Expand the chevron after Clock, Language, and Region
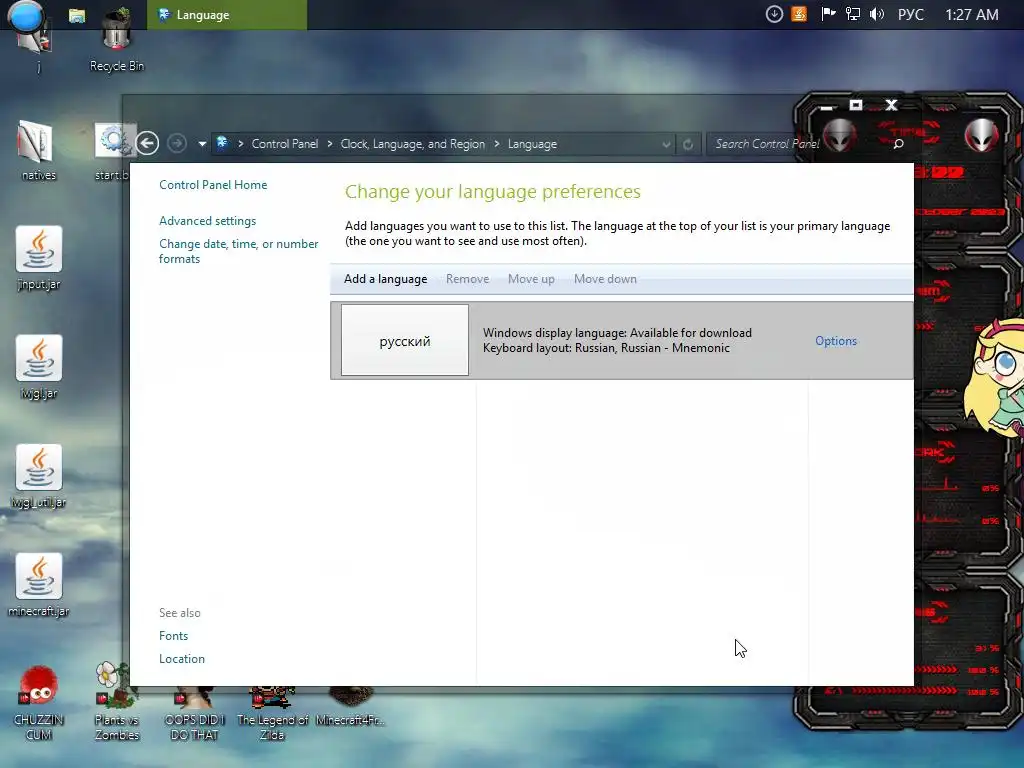The height and width of the screenshot is (768, 1024). tap(496, 144)
